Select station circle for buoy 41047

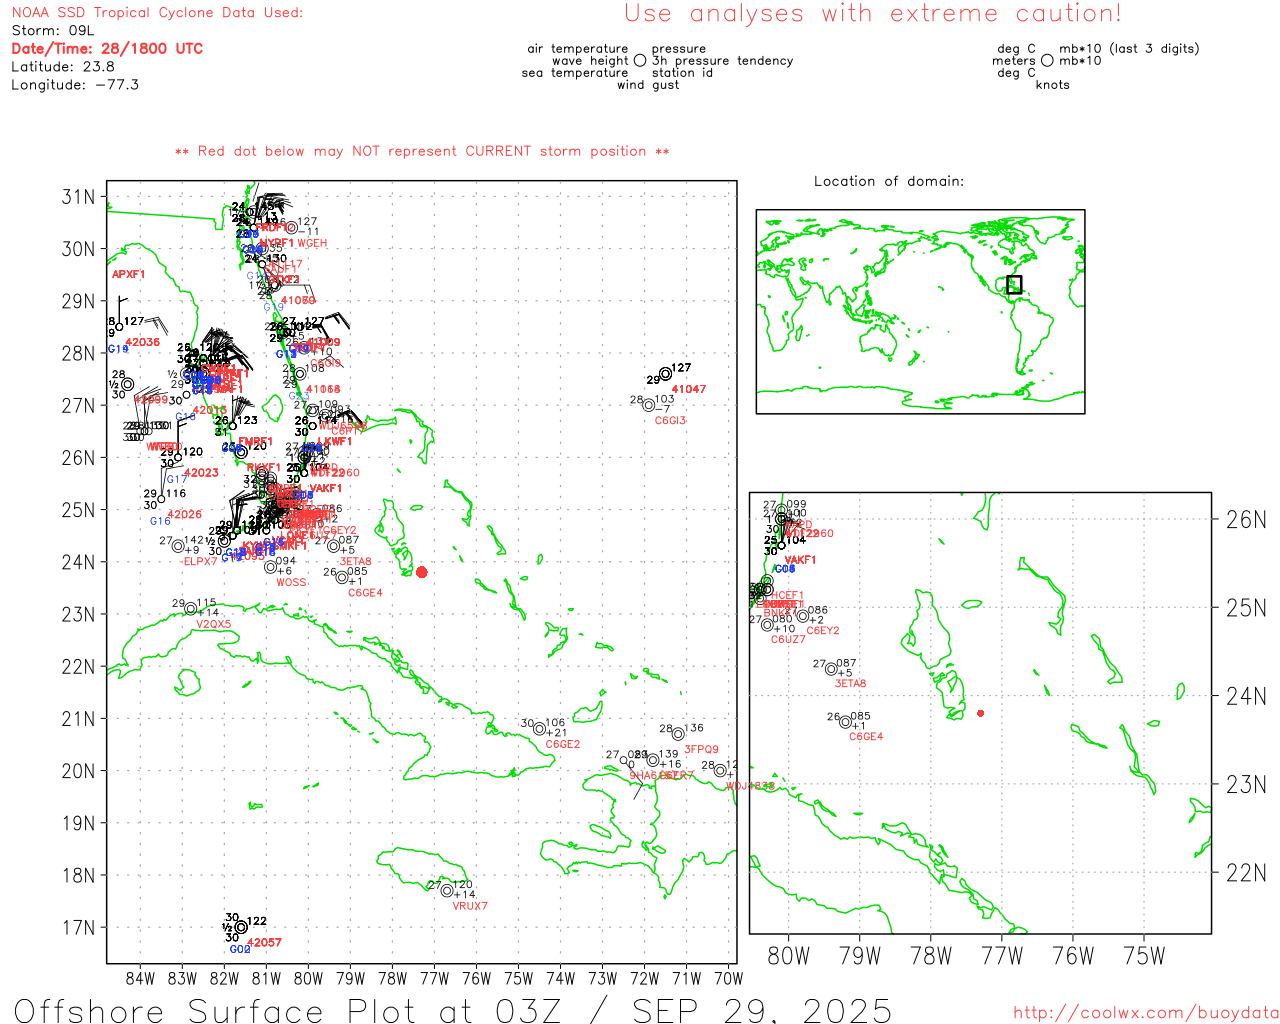tap(666, 374)
